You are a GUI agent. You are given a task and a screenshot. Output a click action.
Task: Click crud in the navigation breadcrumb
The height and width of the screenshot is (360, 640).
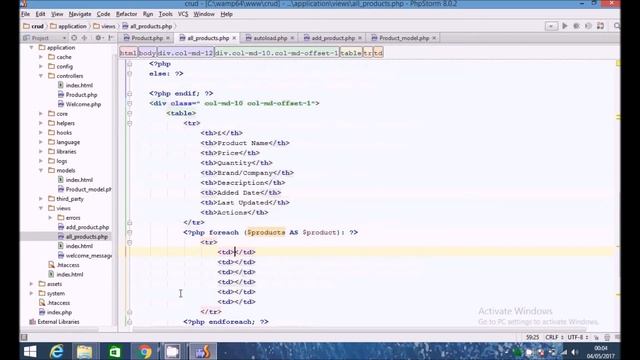(x=34, y=26)
